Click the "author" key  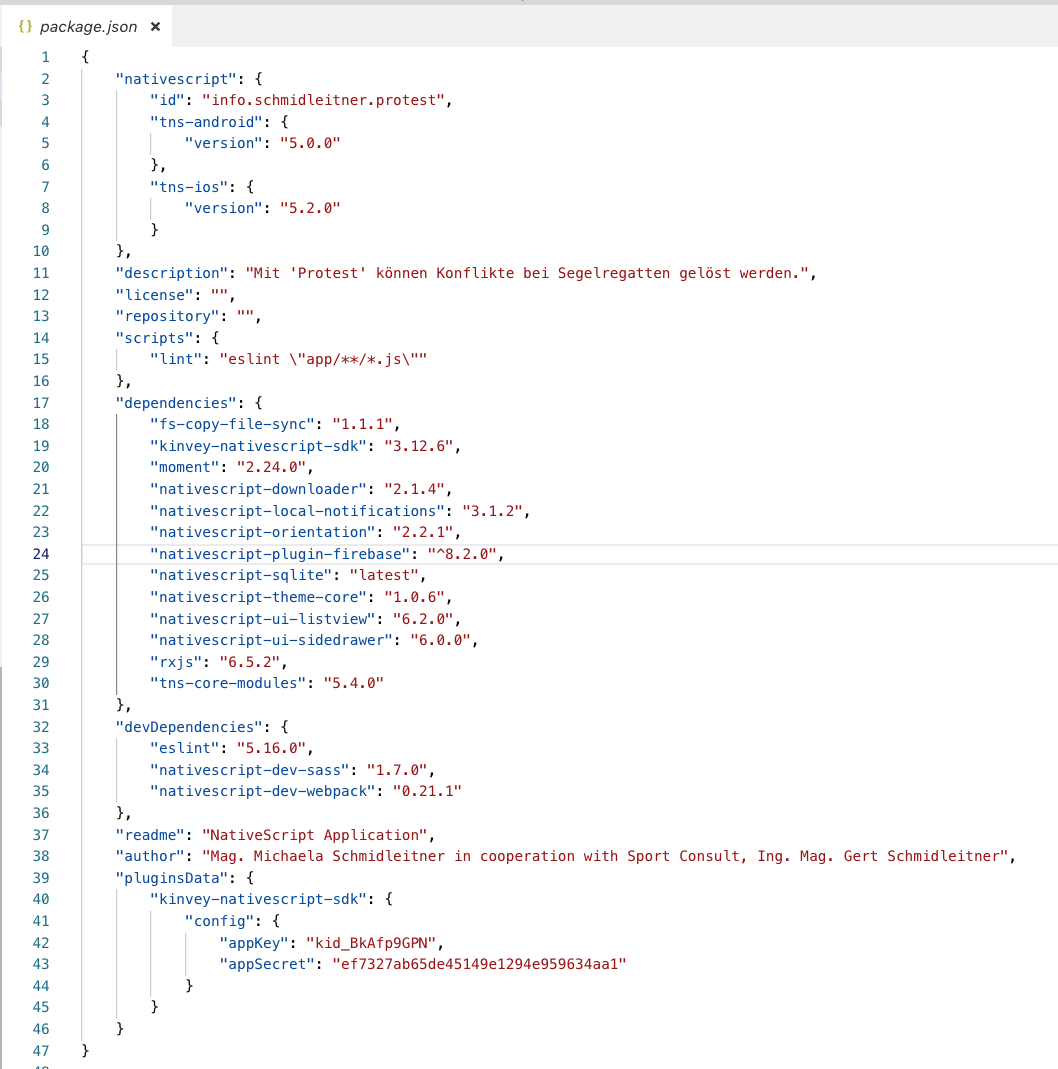coord(149,856)
